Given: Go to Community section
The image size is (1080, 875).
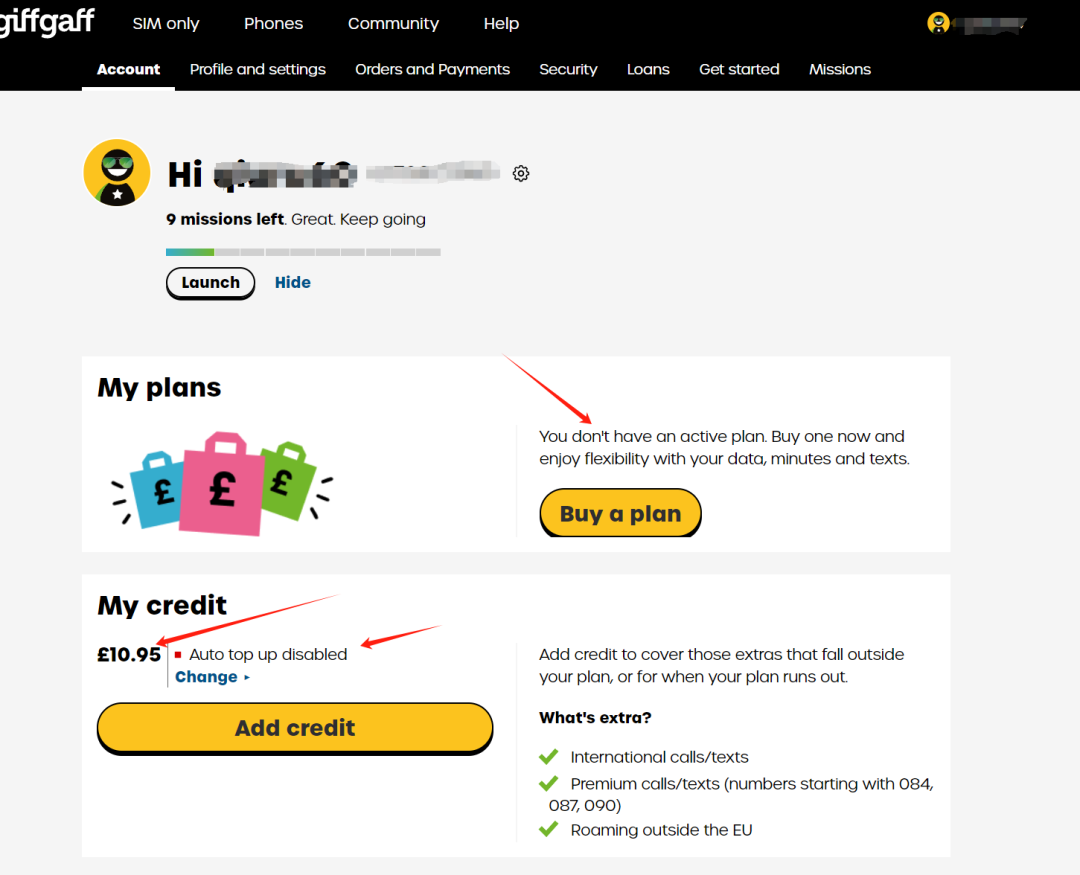Looking at the screenshot, I should [x=393, y=23].
